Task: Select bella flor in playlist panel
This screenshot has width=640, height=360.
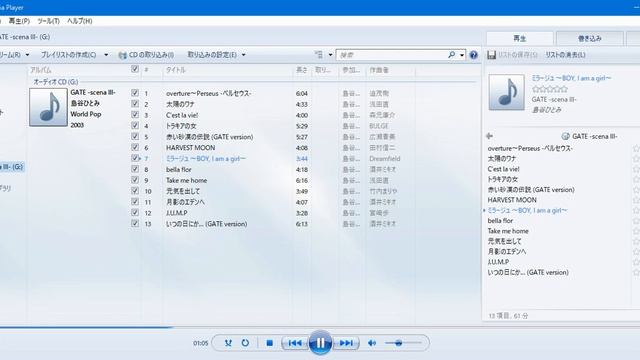Action: click(500, 221)
